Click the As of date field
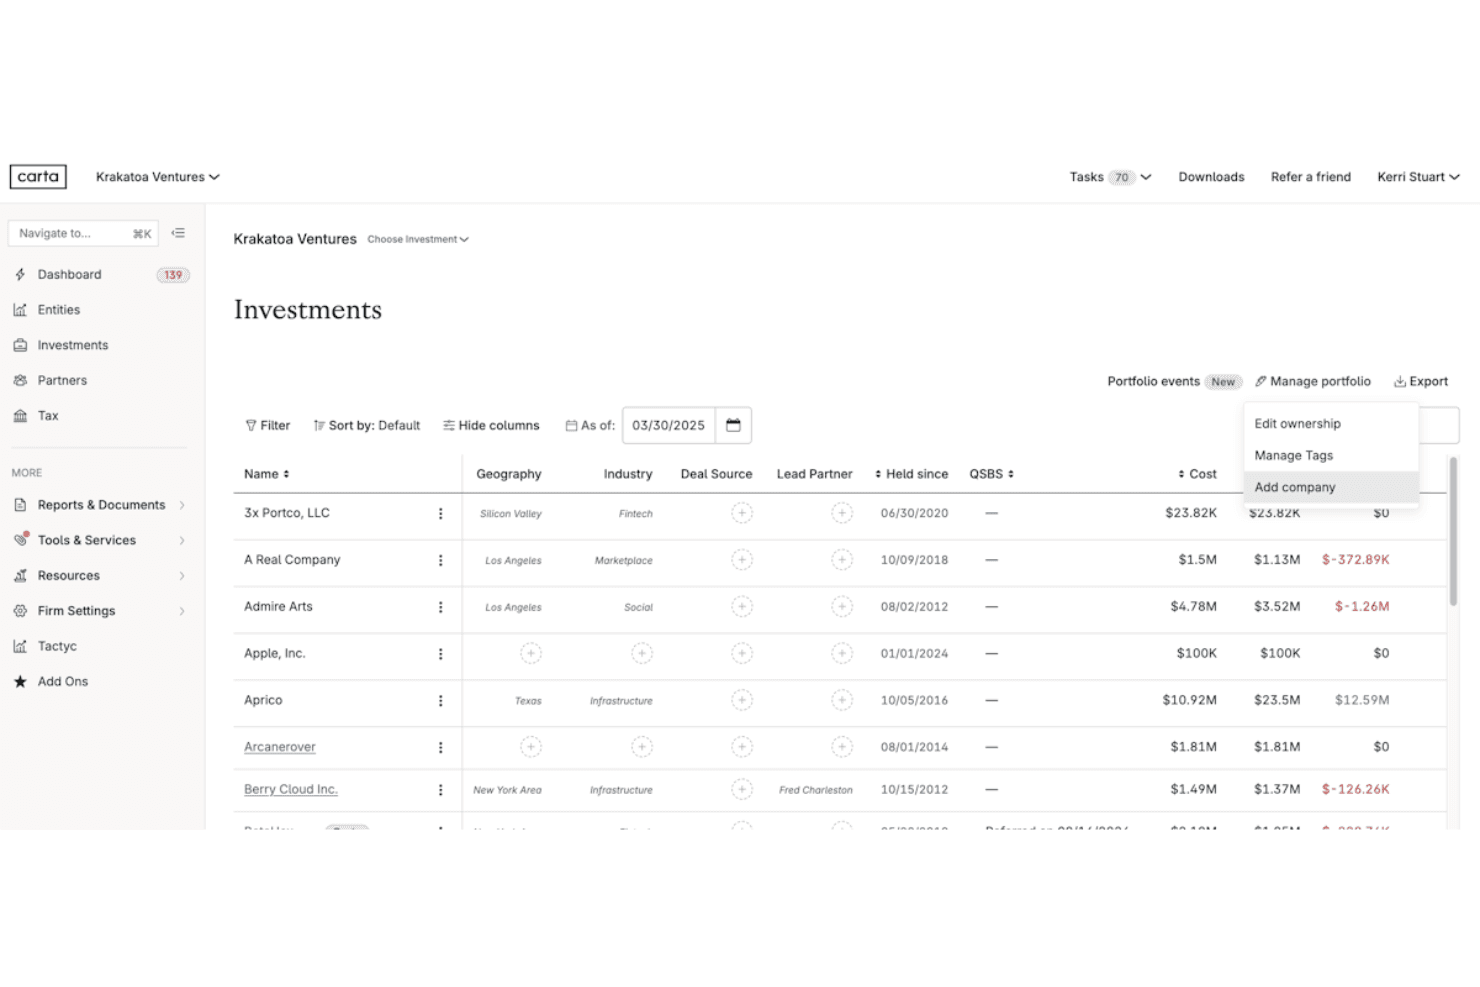Viewport: 1480px width, 987px height. 668,425
